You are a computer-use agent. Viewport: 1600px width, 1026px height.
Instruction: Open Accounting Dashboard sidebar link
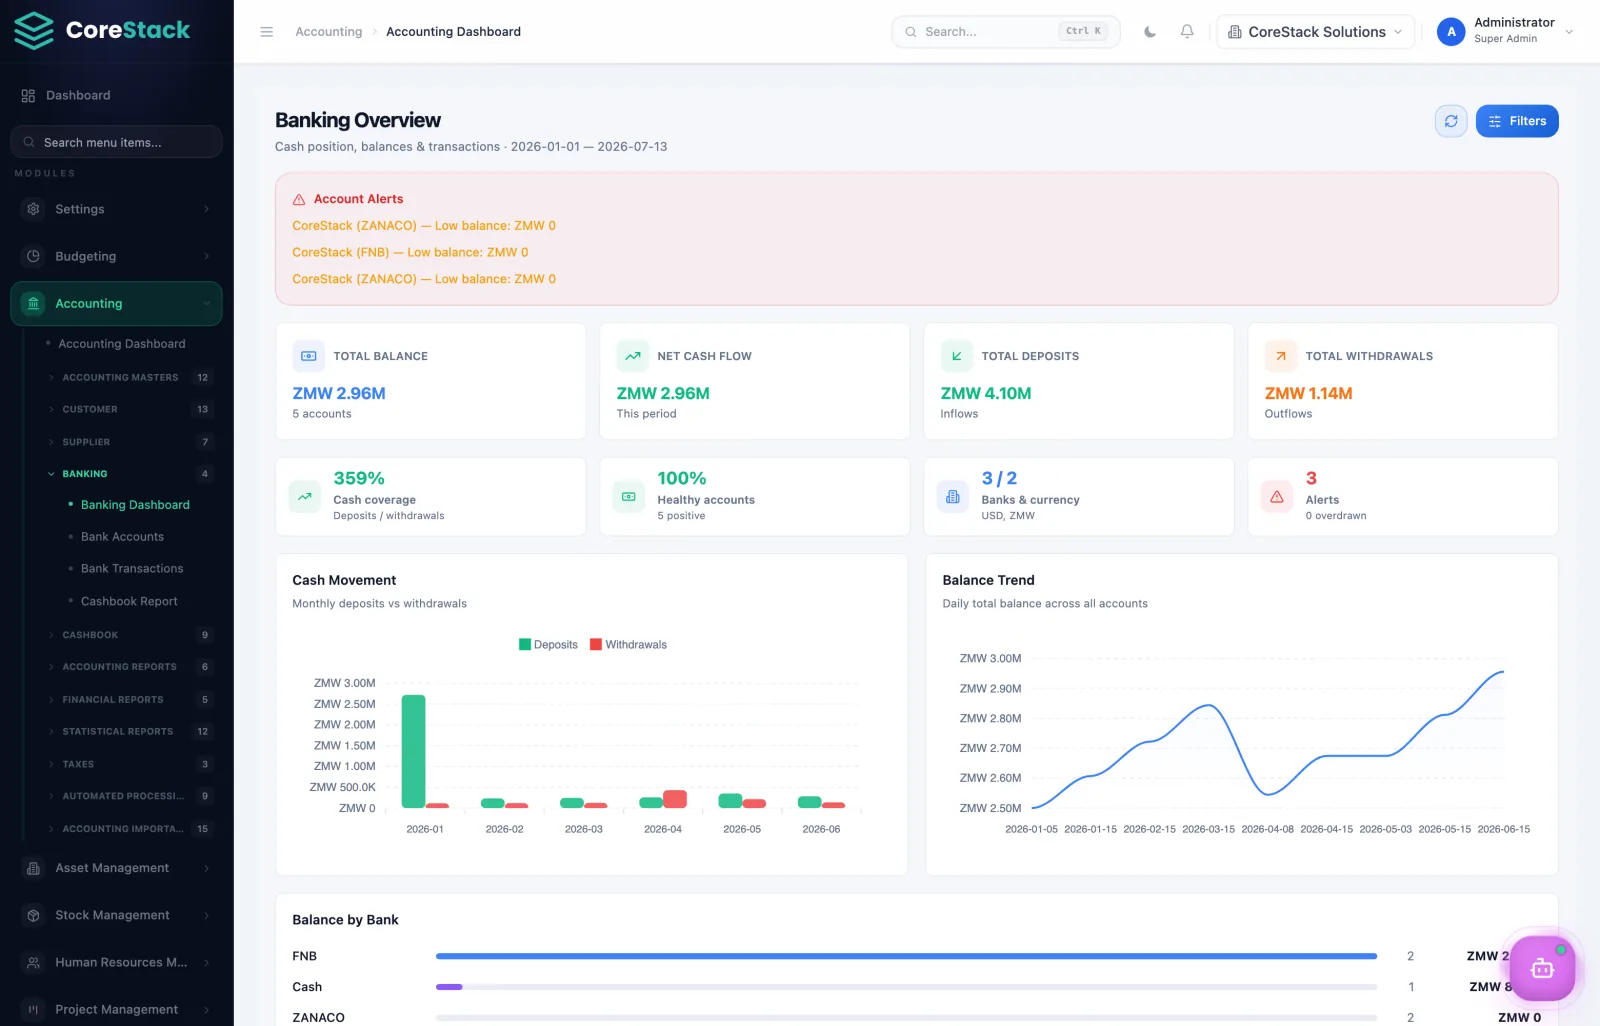click(x=122, y=344)
